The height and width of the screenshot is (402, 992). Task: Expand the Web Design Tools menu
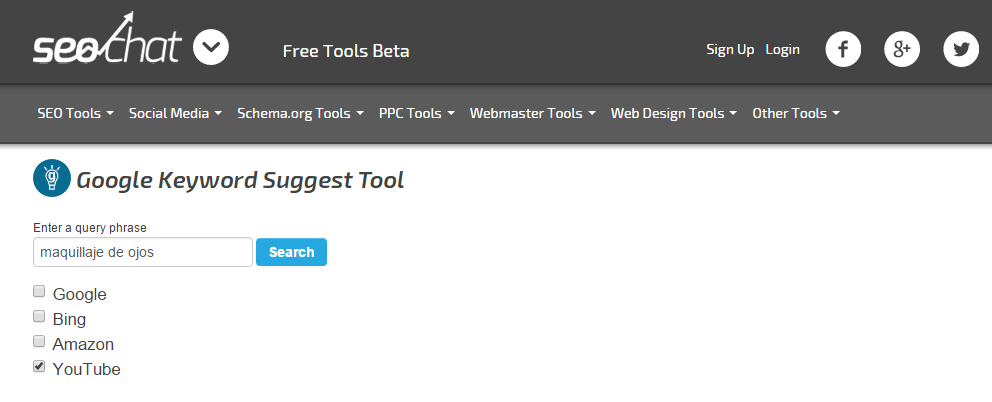pos(674,113)
